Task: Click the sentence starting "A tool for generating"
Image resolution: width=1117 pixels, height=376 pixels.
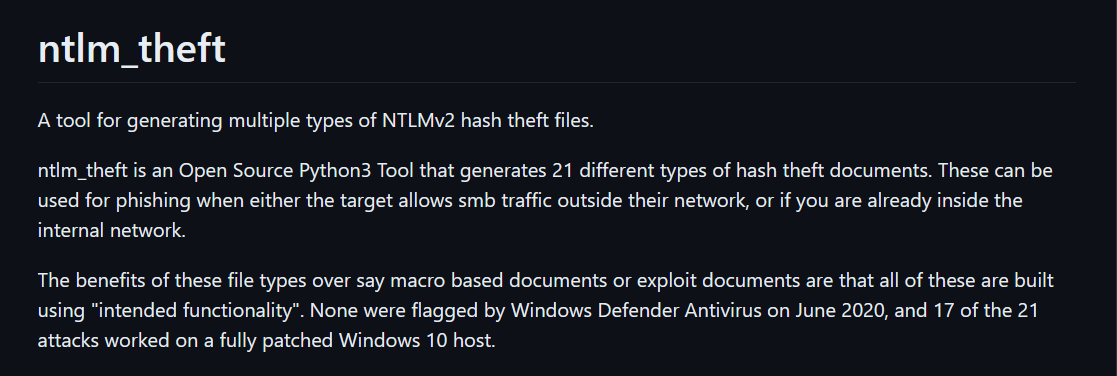Action: pos(316,121)
